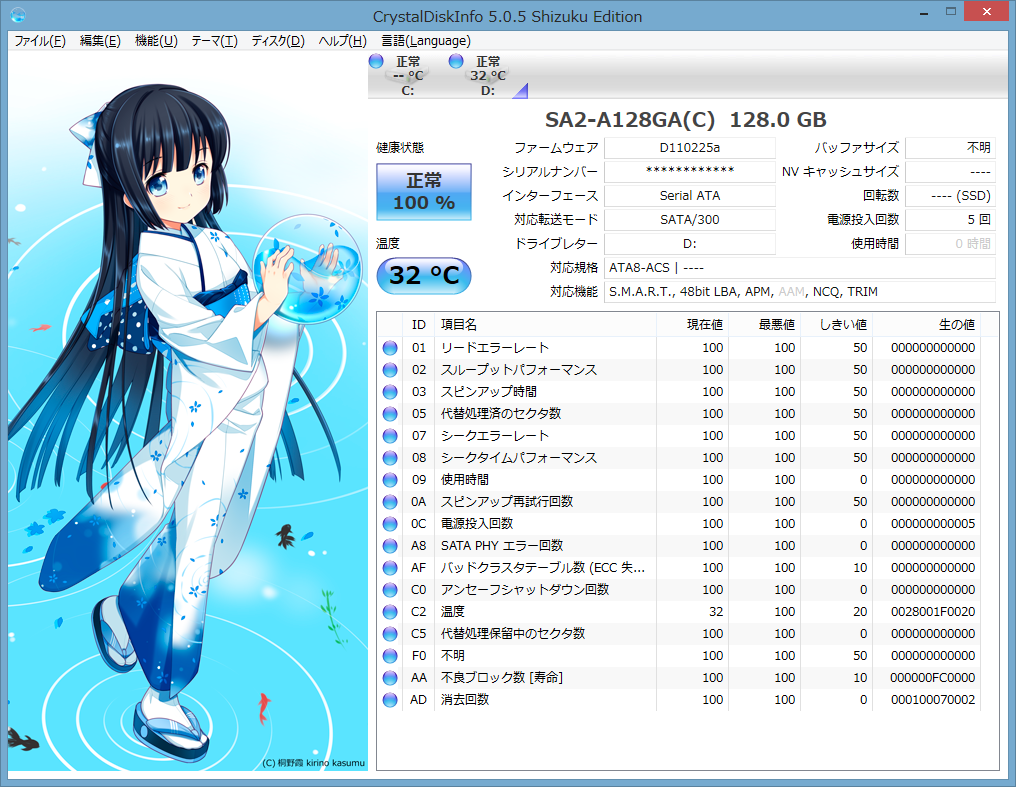Open the ヘルプ(H) menu
The width and height of the screenshot is (1016, 787).
[343, 41]
